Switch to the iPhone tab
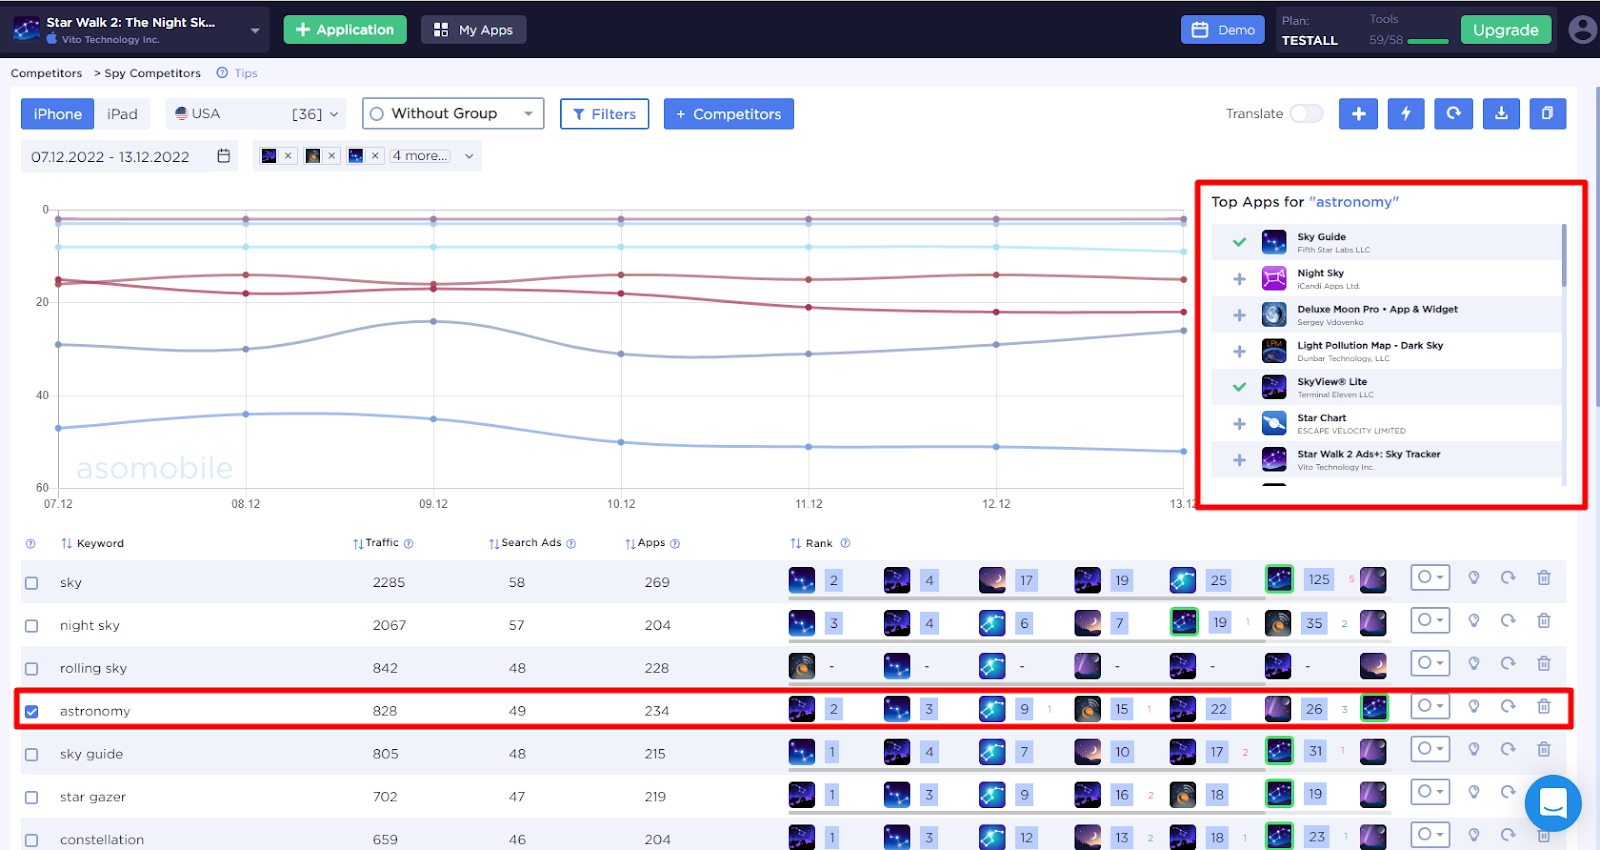The width and height of the screenshot is (1600, 850). coord(58,114)
